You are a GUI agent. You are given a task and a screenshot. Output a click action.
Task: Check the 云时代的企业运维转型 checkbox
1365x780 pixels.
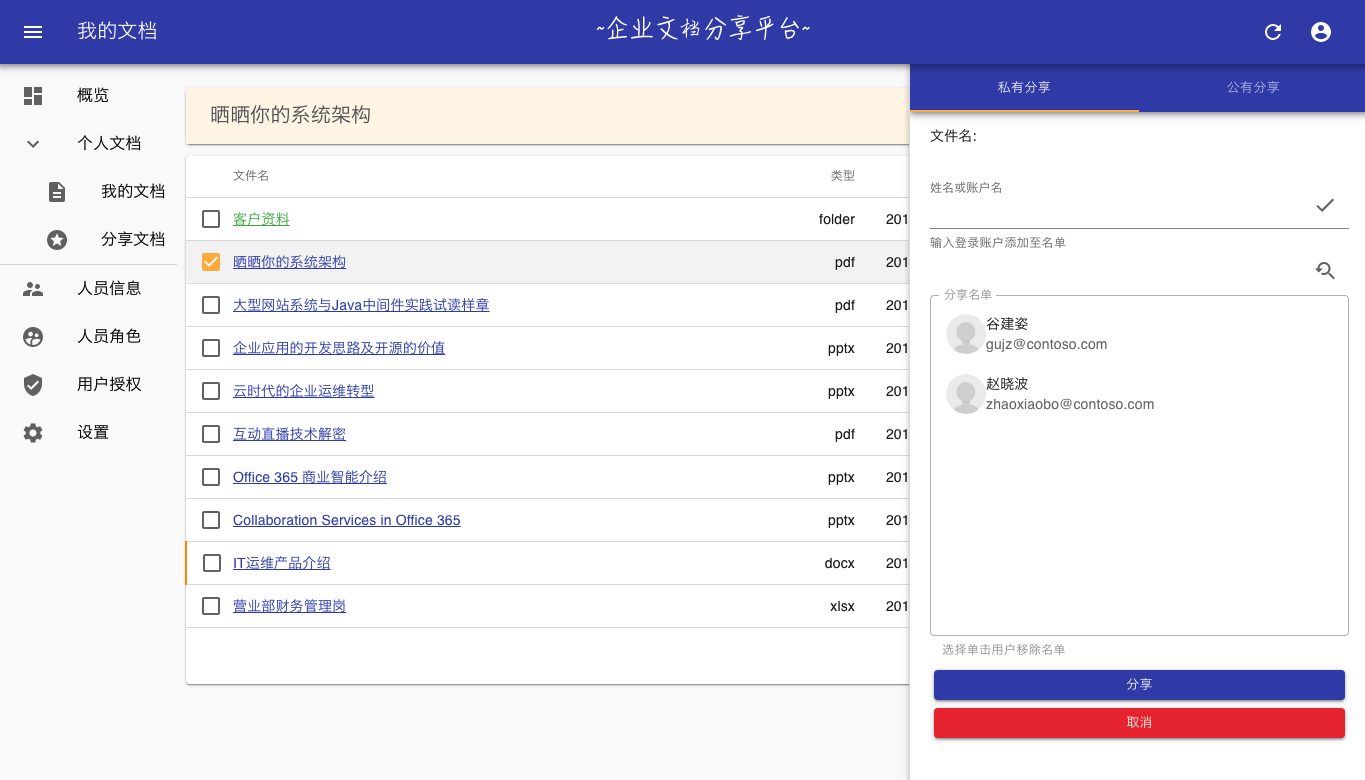tap(211, 391)
